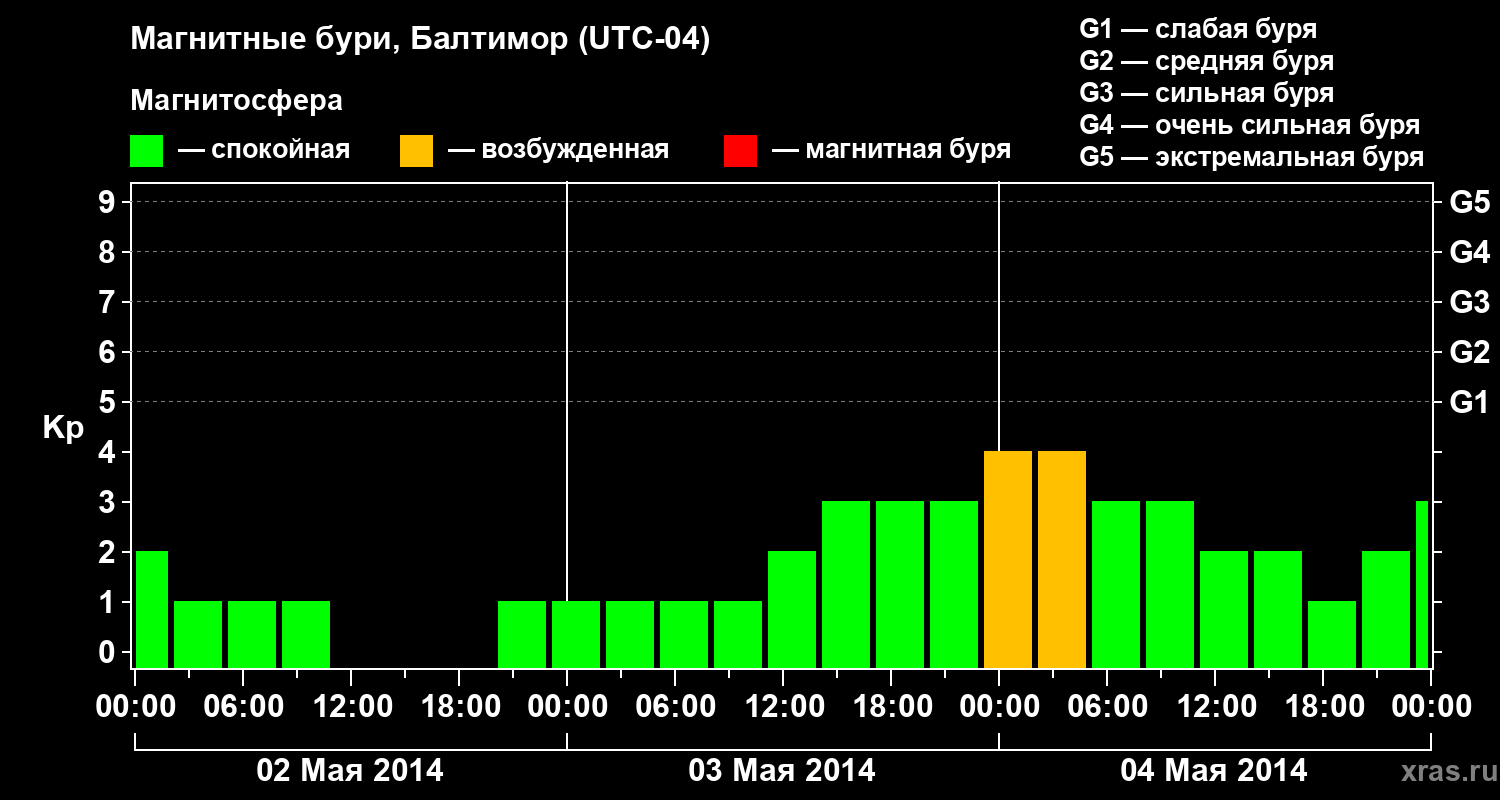
Task: Click '12:00' tick label of 02 Мая
Action: [351, 706]
